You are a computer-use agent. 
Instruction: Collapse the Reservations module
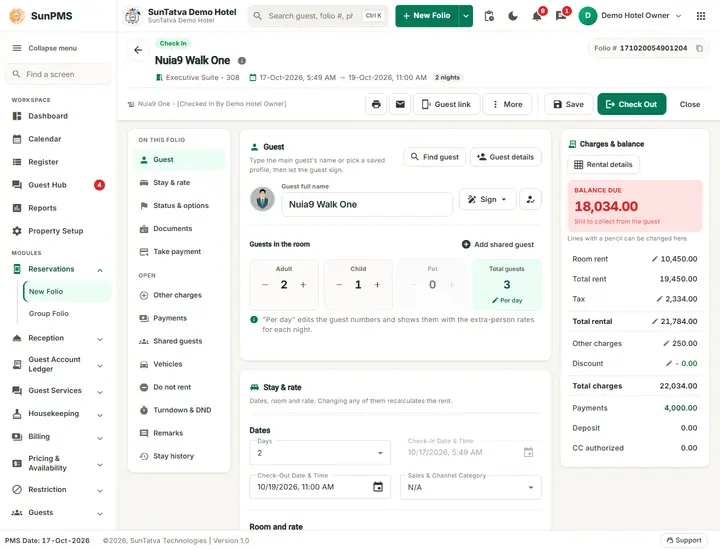100,270
